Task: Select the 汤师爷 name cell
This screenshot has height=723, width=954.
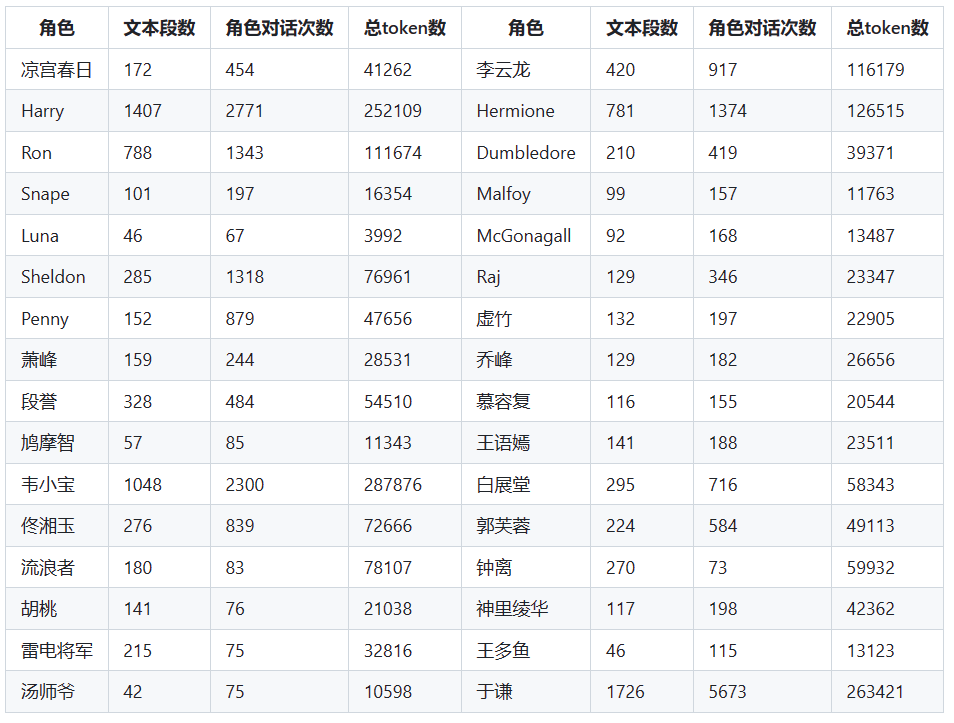Action: coord(57,691)
